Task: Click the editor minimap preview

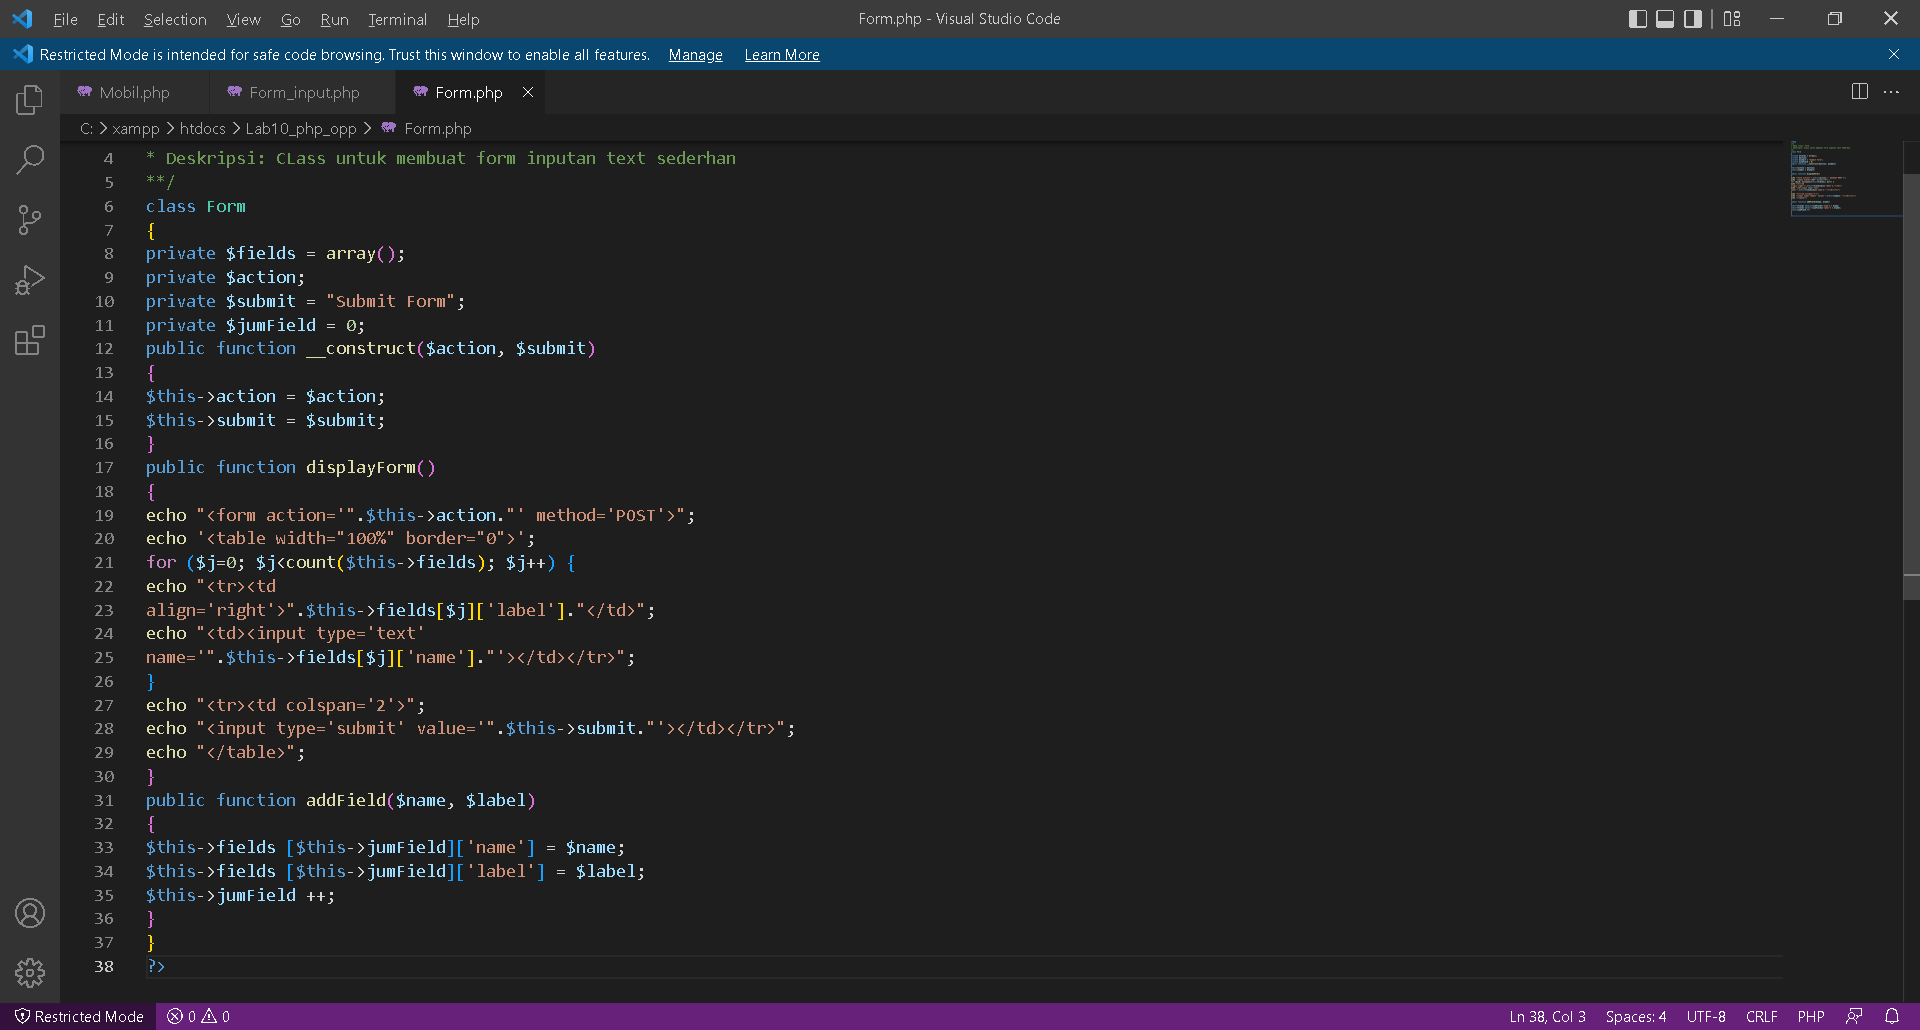Action: tap(1843, 178)
